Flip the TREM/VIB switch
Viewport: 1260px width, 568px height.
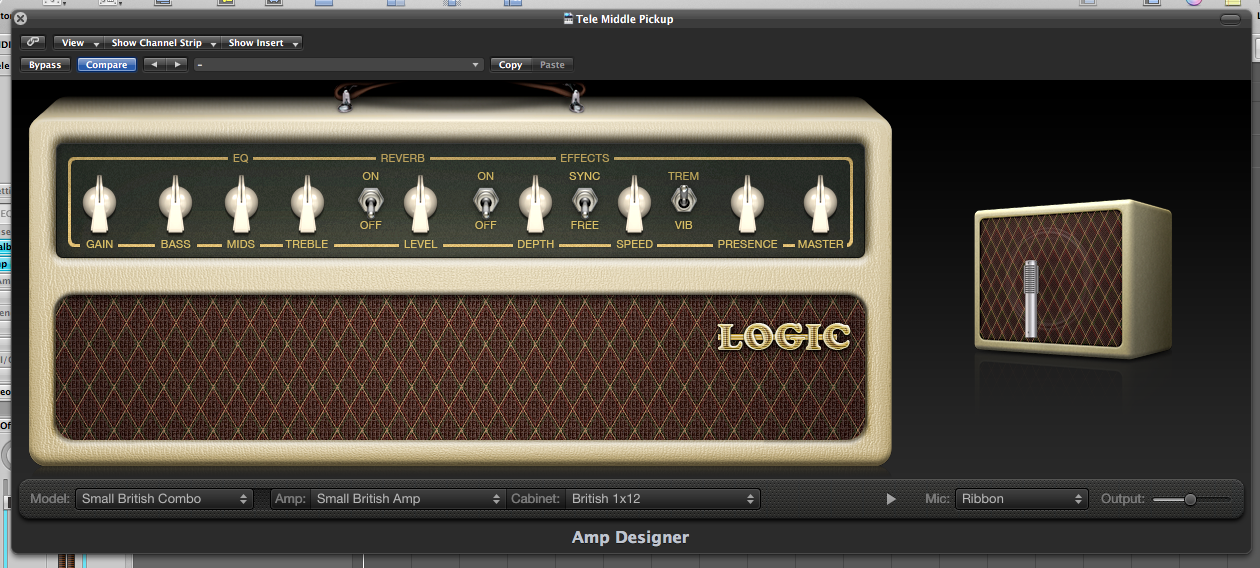coord(683,199)
